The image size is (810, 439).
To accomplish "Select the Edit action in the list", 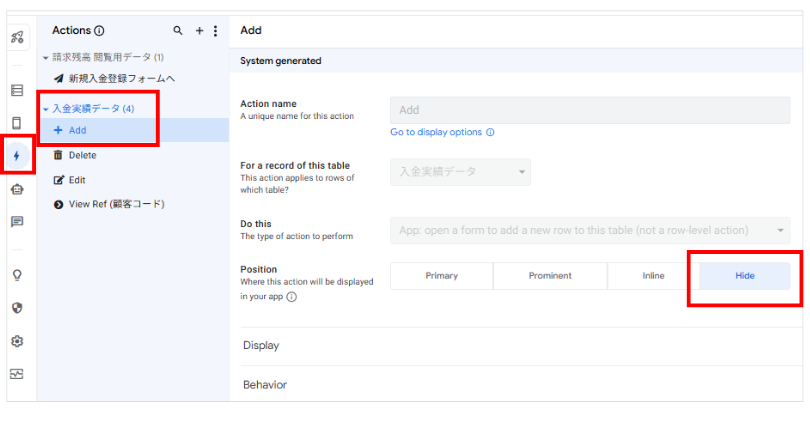I will 77,180.
